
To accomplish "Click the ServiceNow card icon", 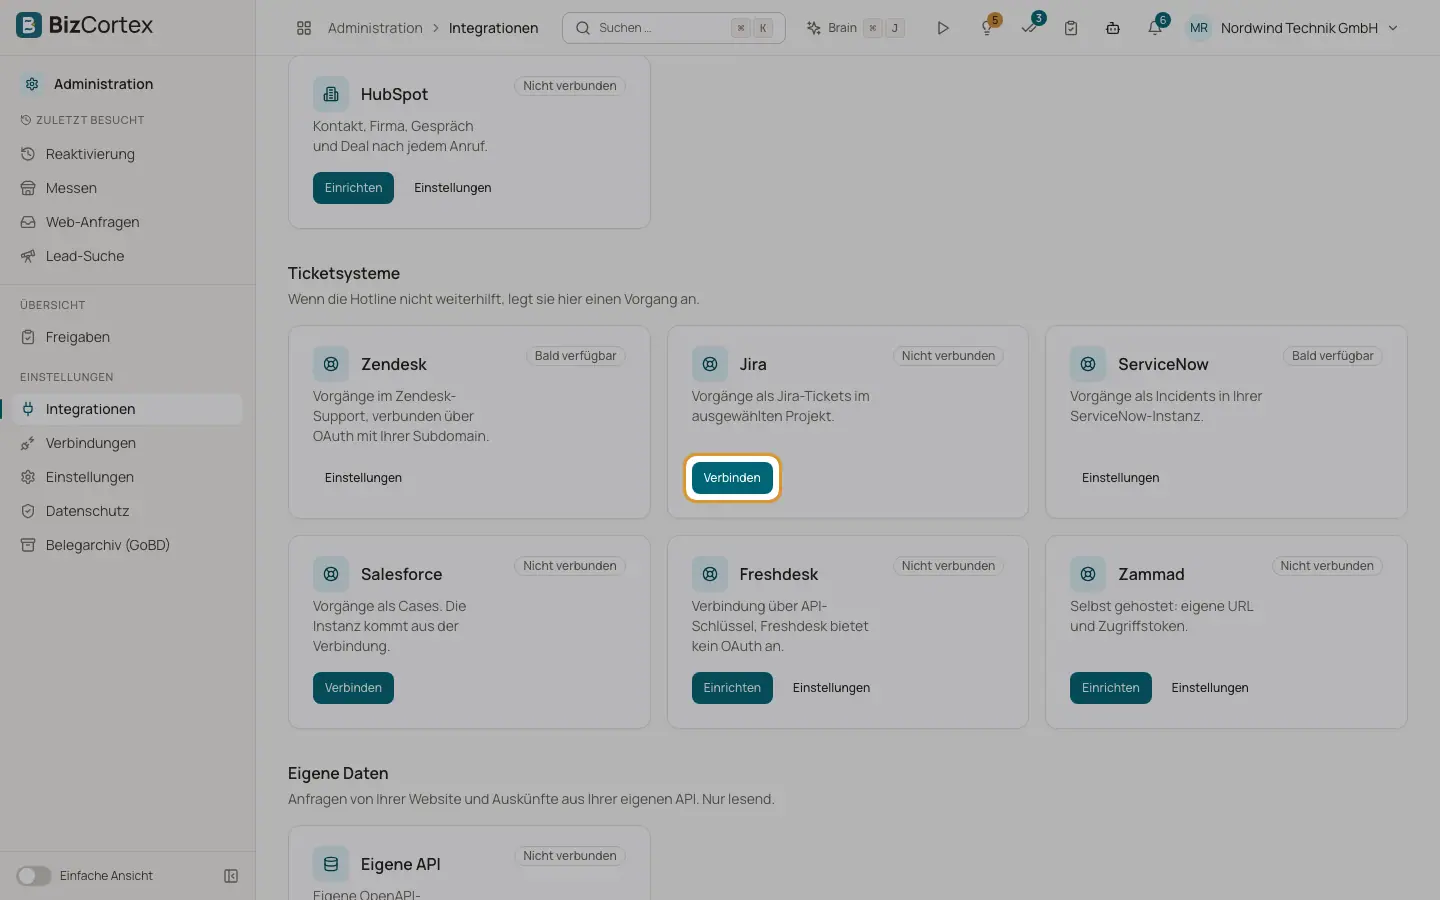I will (x=1088, y=364).
